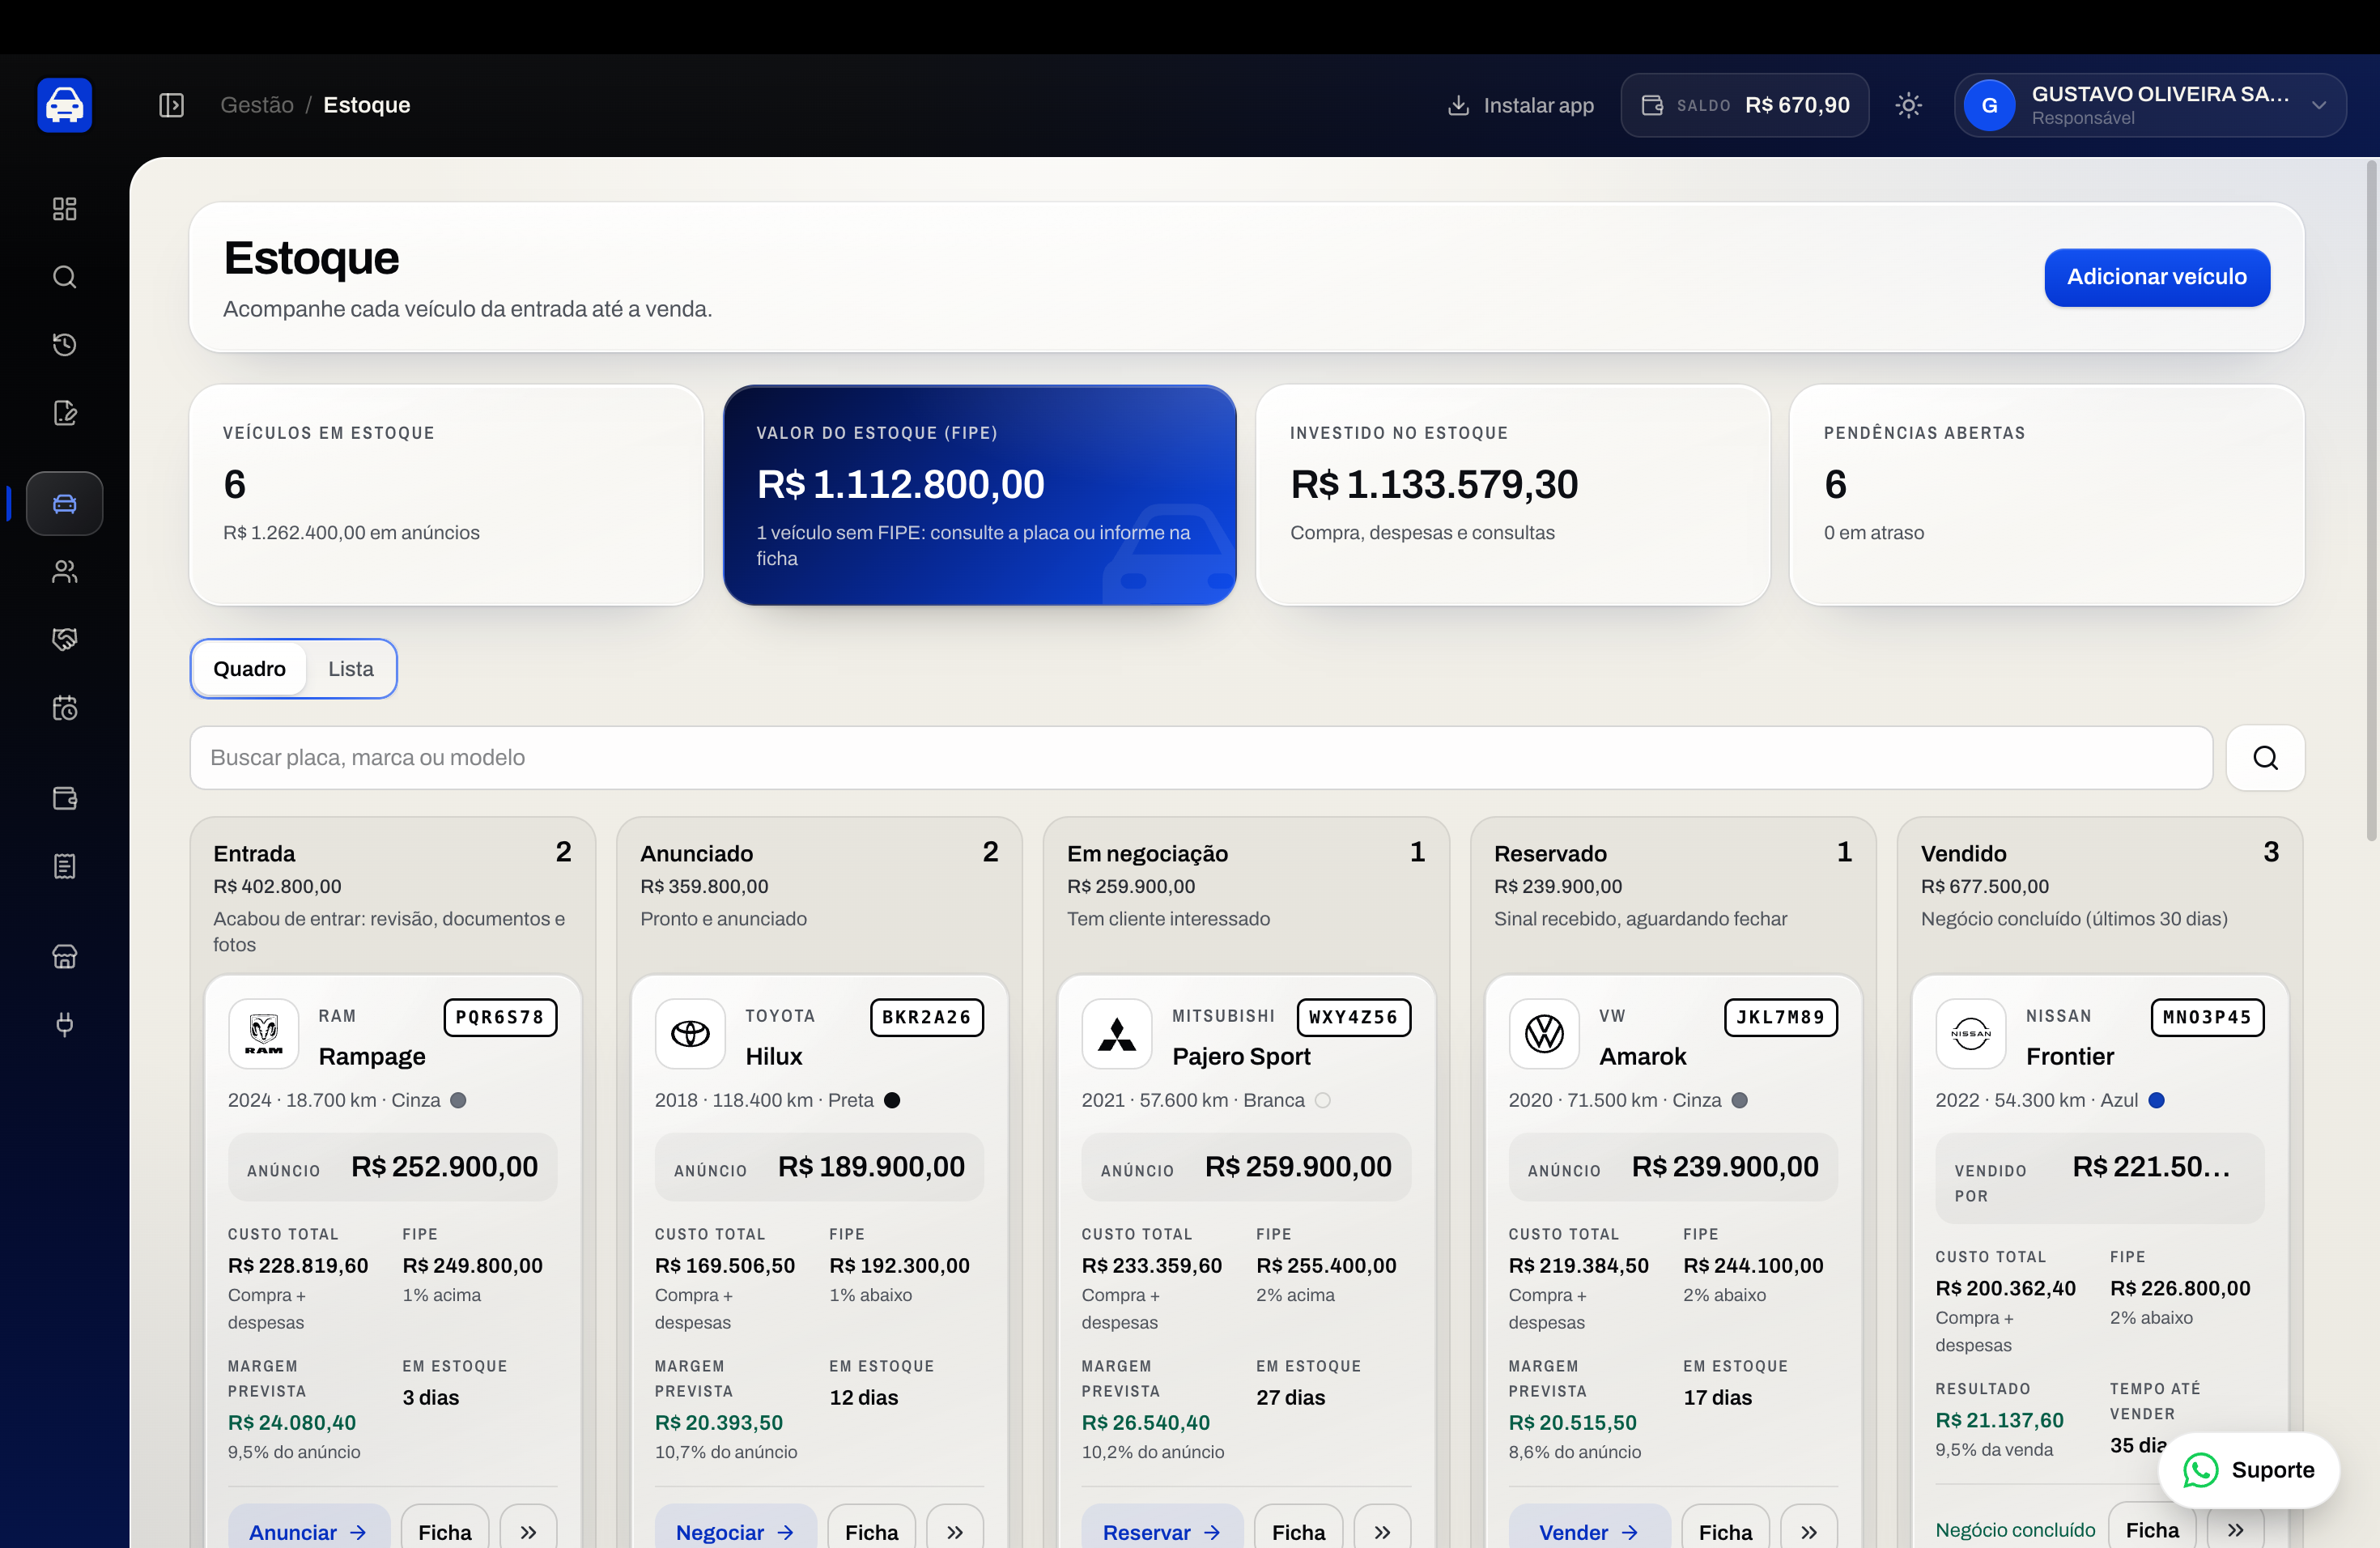
Task: Focus the Buscar placa, marca ou modelo field
Action: point(1201,757)
